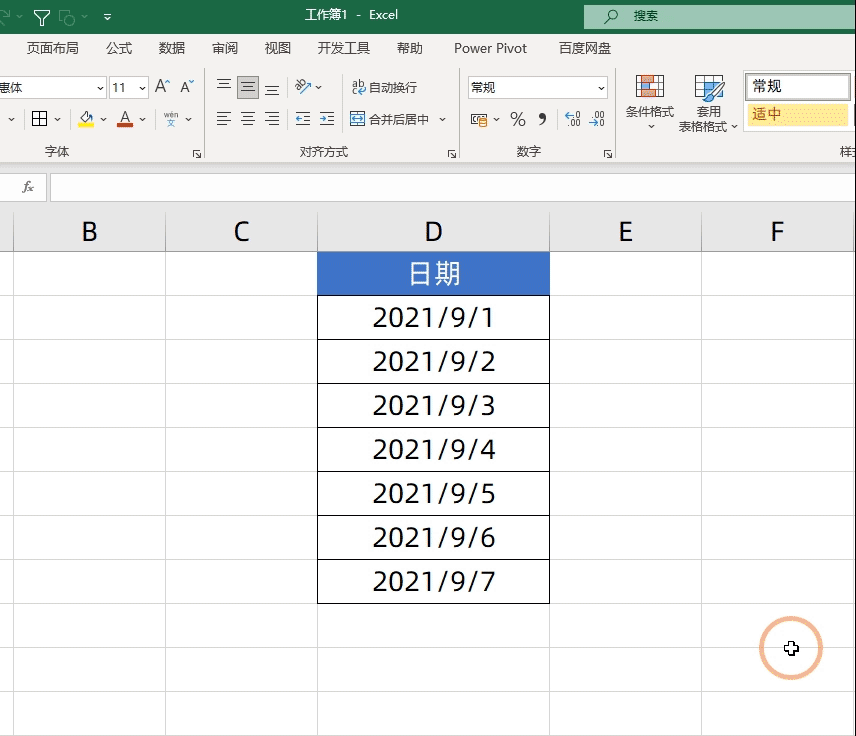Select column B header
Viewport: 856px width, 736px height.
coord(90,232)
